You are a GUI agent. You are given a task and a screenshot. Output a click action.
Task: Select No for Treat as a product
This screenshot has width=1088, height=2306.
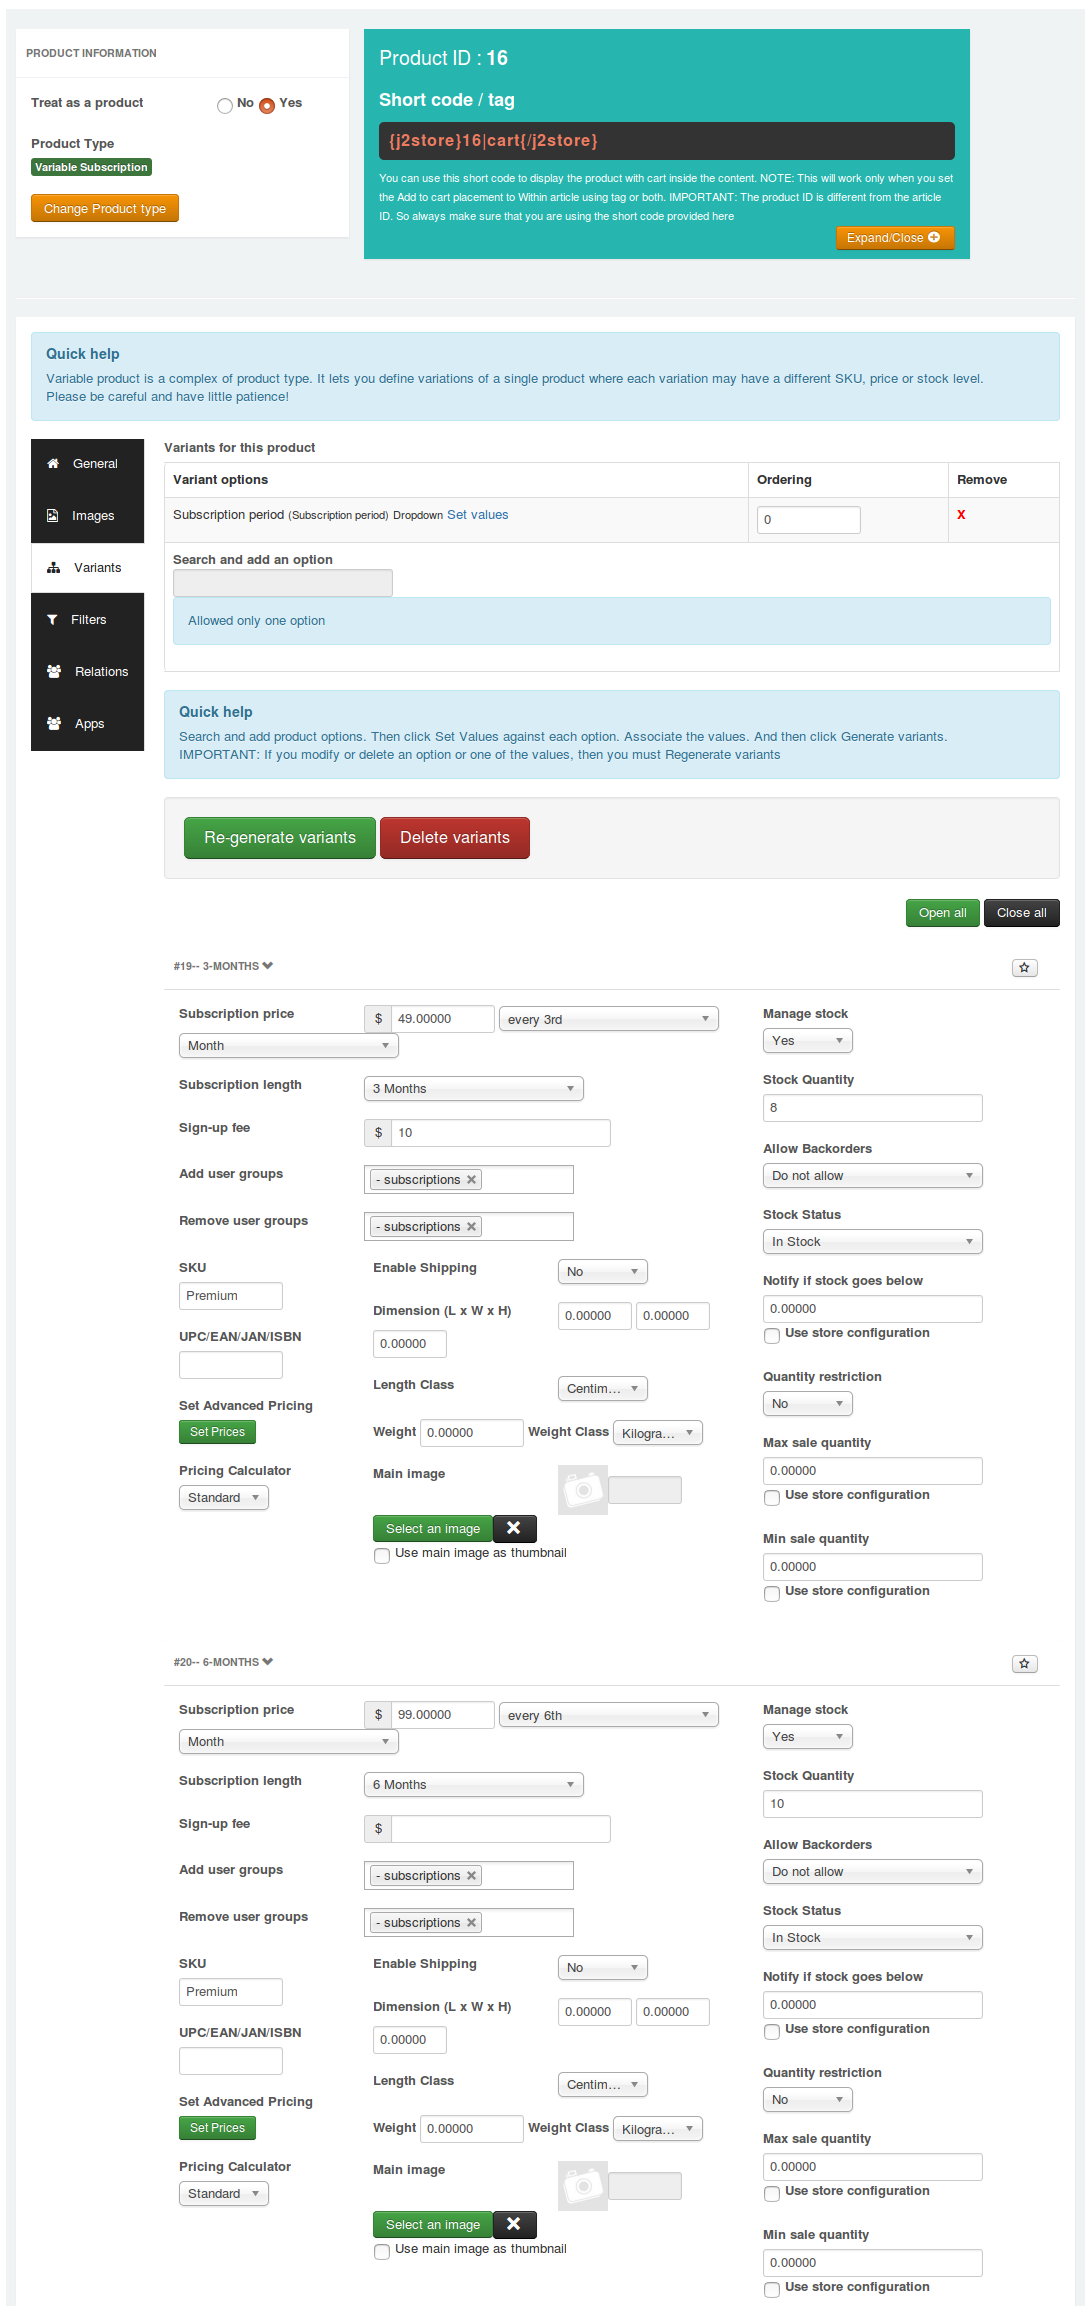(x=225, y=106)
